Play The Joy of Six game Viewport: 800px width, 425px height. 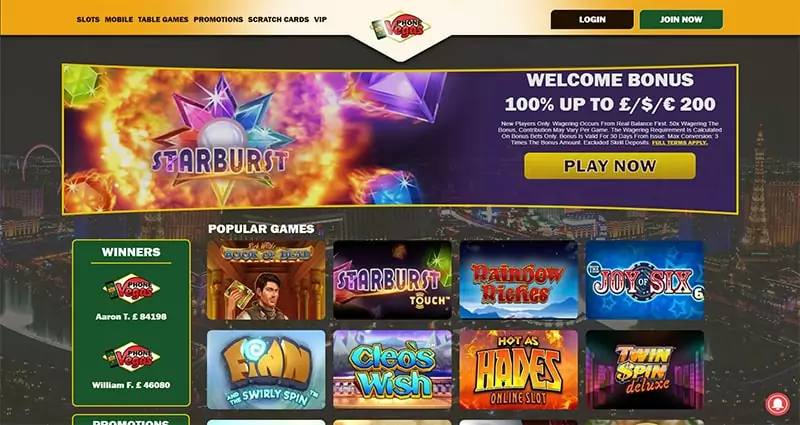coord(645,280)
